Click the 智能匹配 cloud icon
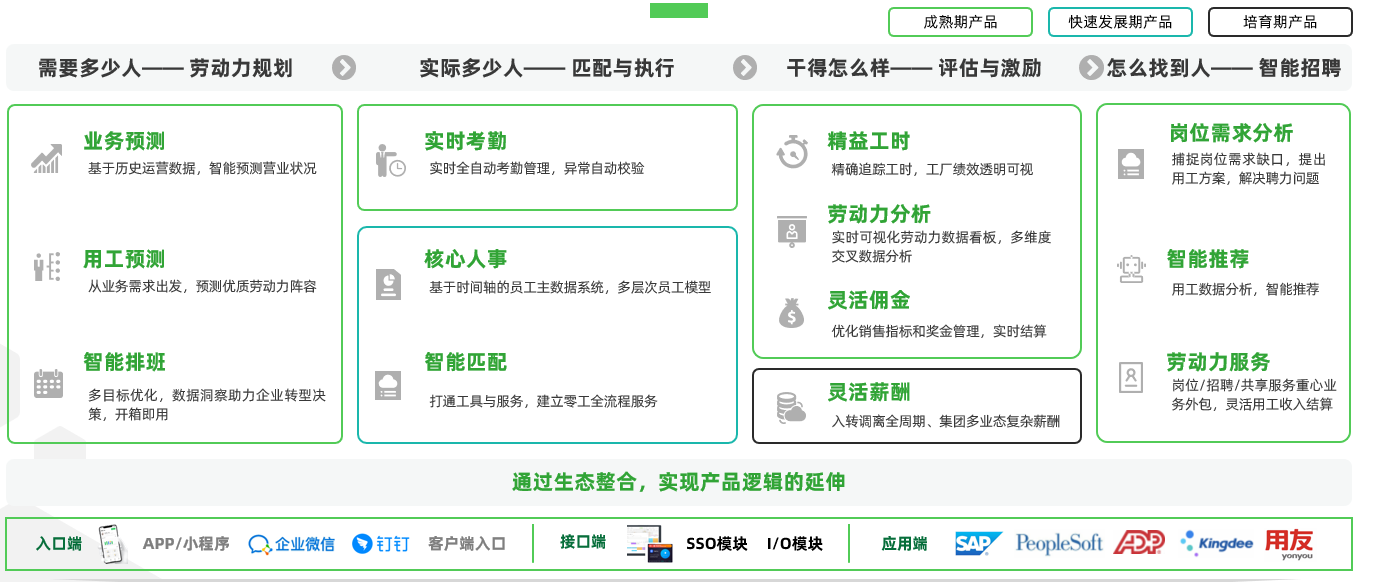Viewport: 1374px width, 582px height. [388, 385]
